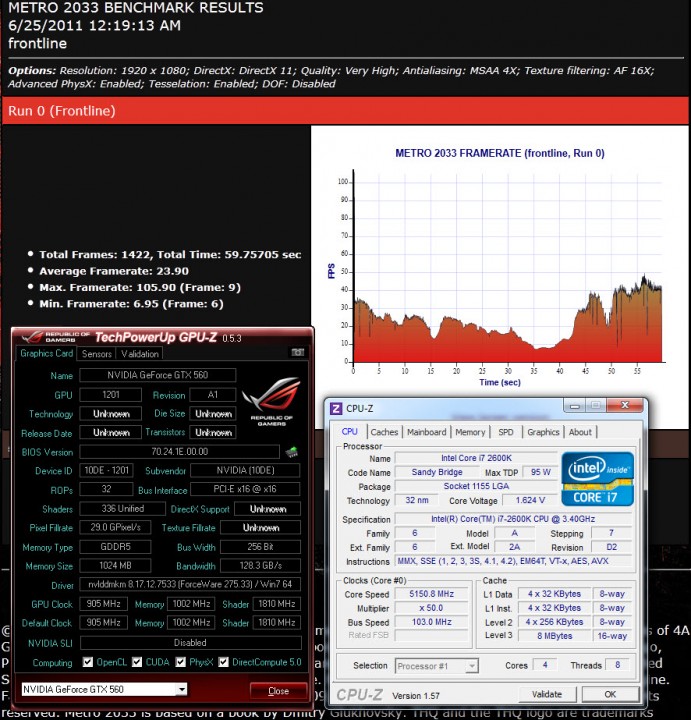Click the Level 3 cache 8 MBytes value

tap(554, 636)
